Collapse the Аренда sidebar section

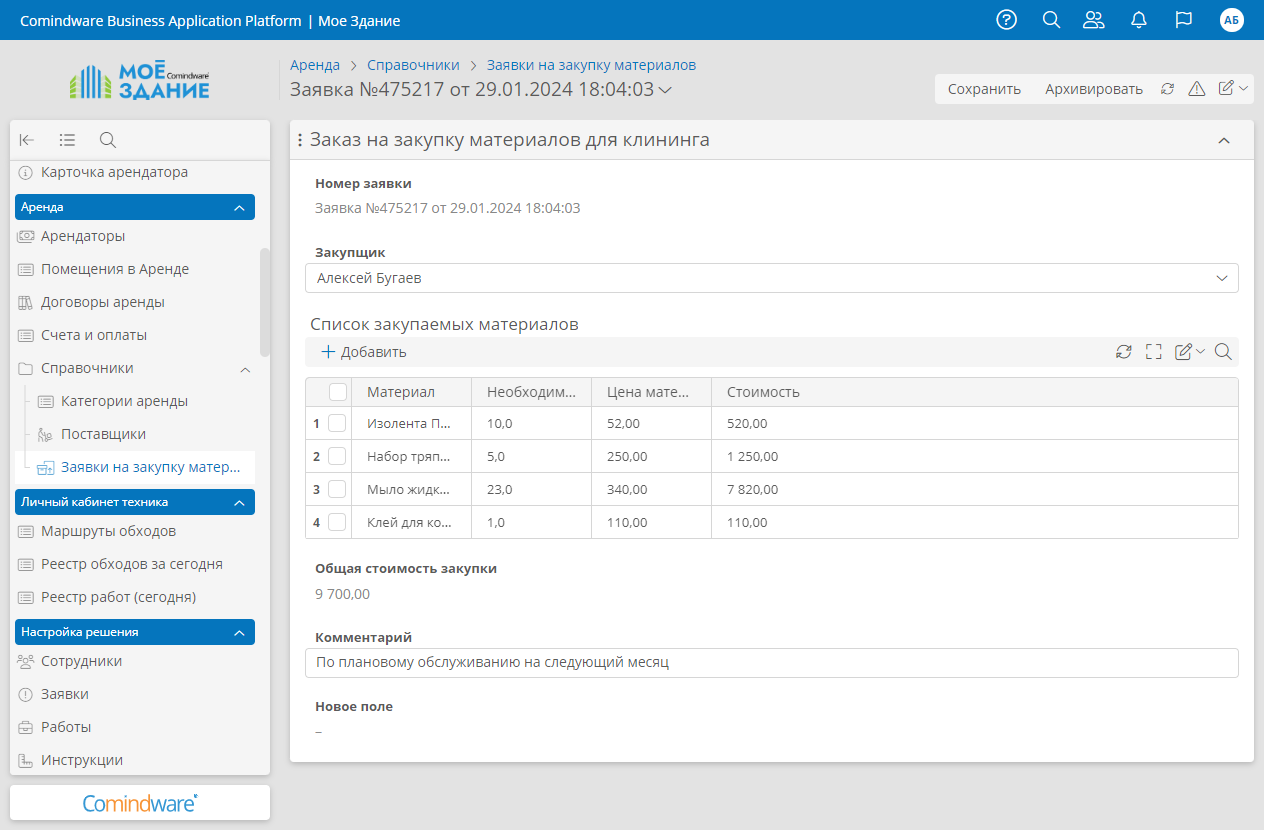click(x=238, y=207)
